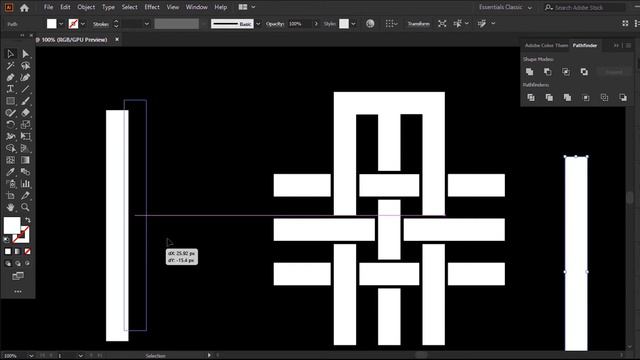
Task: Select the Mesh tool
Action: 11,160
